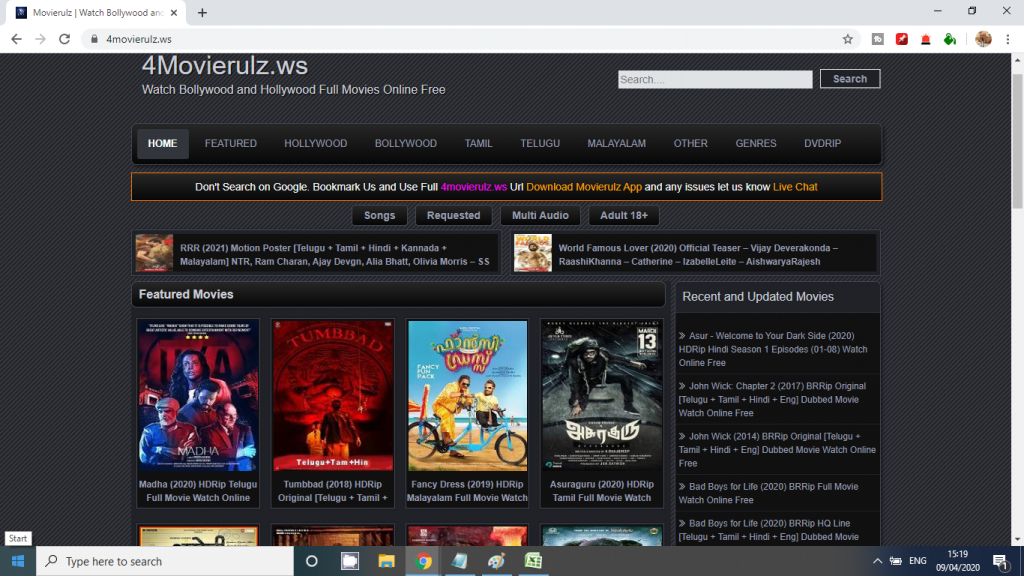
Task: Open the HOLLYWOOD menu item
Action: coord(315,144)
